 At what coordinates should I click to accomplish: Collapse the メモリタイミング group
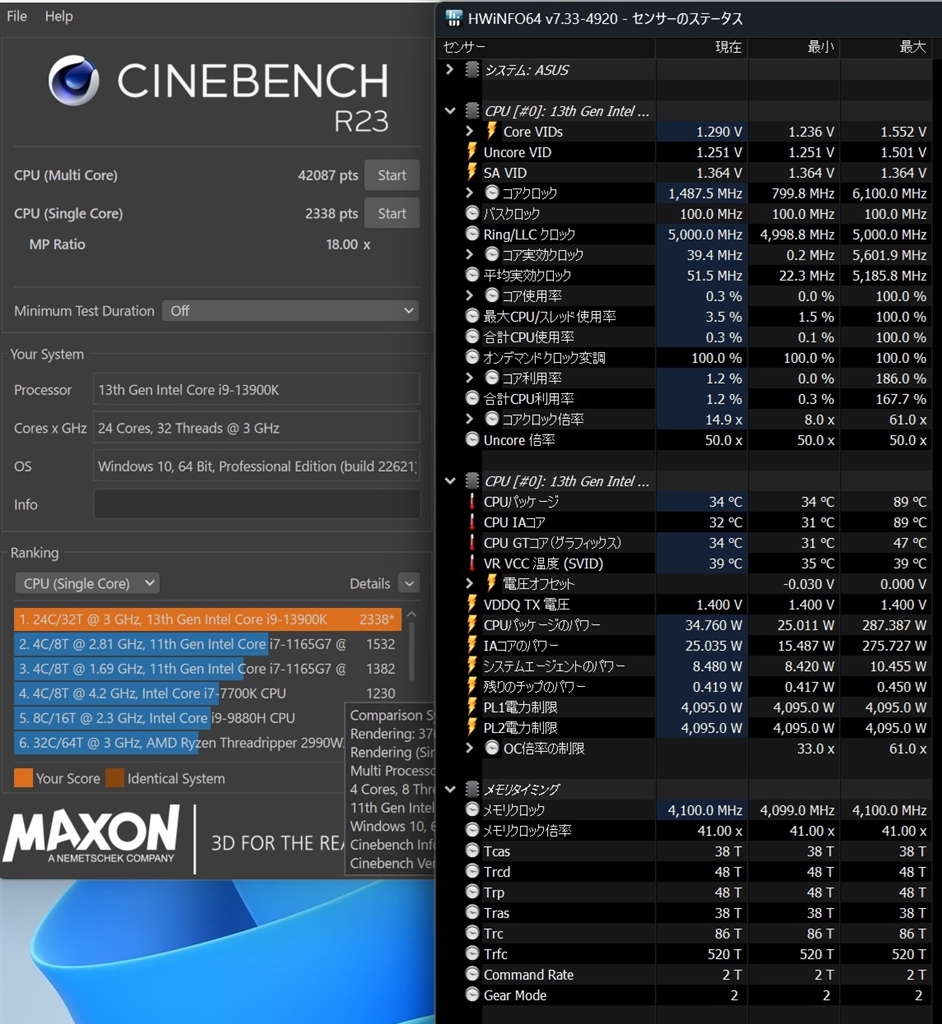pyautogui.click(x=449, y=789)
